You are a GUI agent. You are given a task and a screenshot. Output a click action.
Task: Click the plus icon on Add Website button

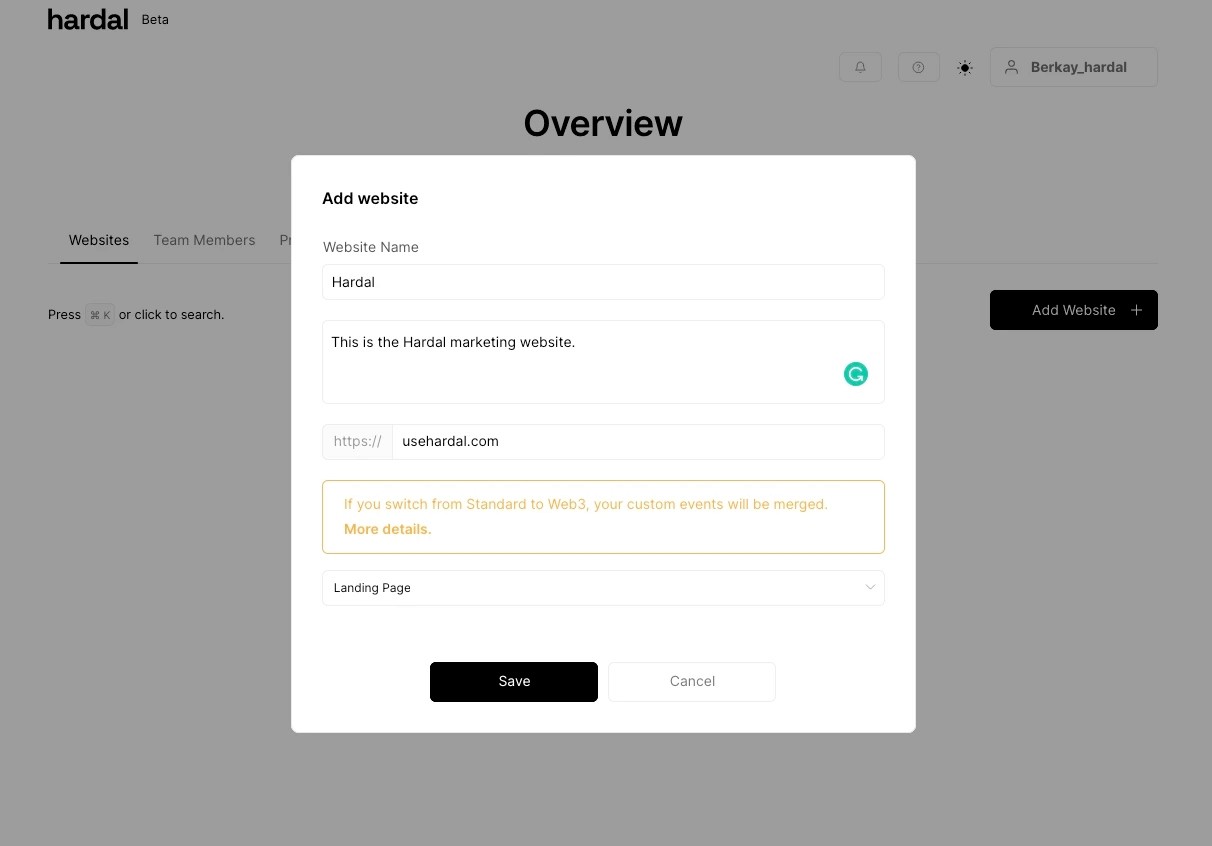click(x=1136, y=310)
